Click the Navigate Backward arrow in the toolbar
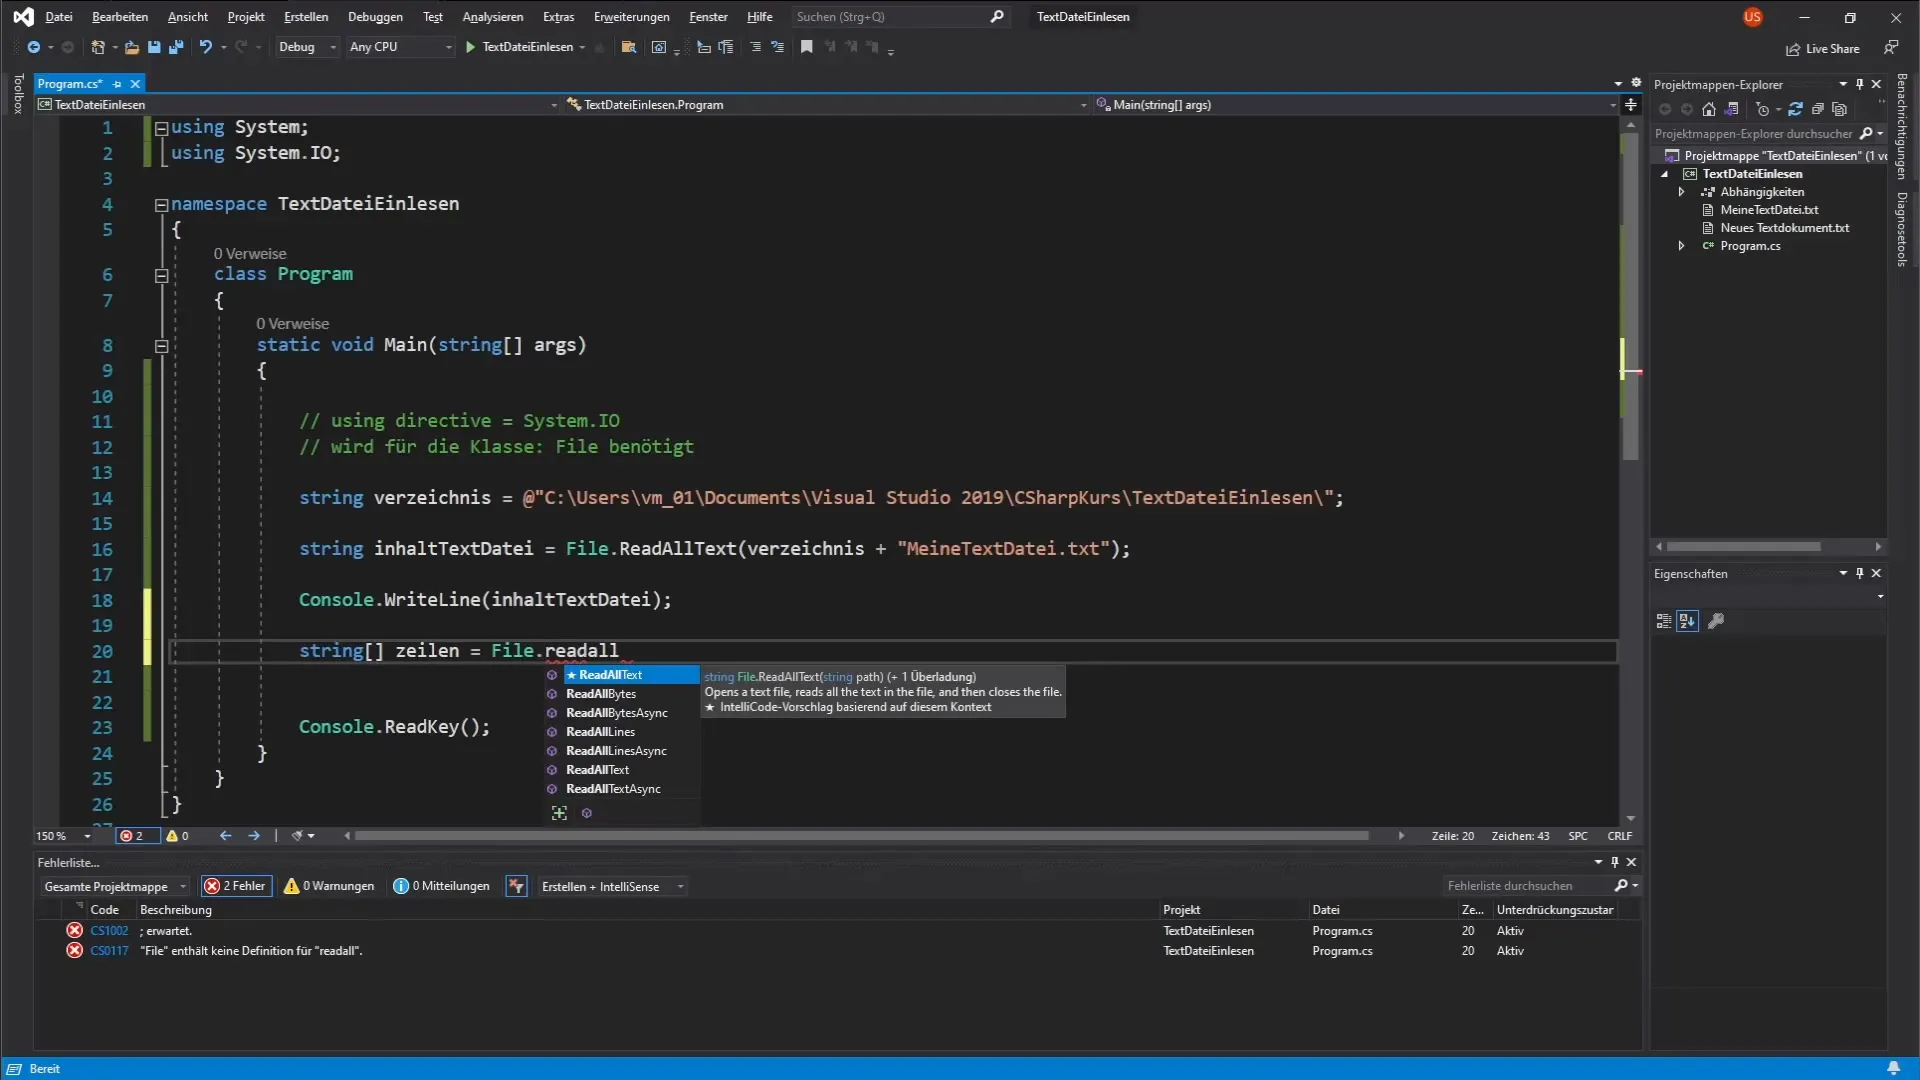The width and height of the screenshot is (1920, 1080). click(33, 47)
